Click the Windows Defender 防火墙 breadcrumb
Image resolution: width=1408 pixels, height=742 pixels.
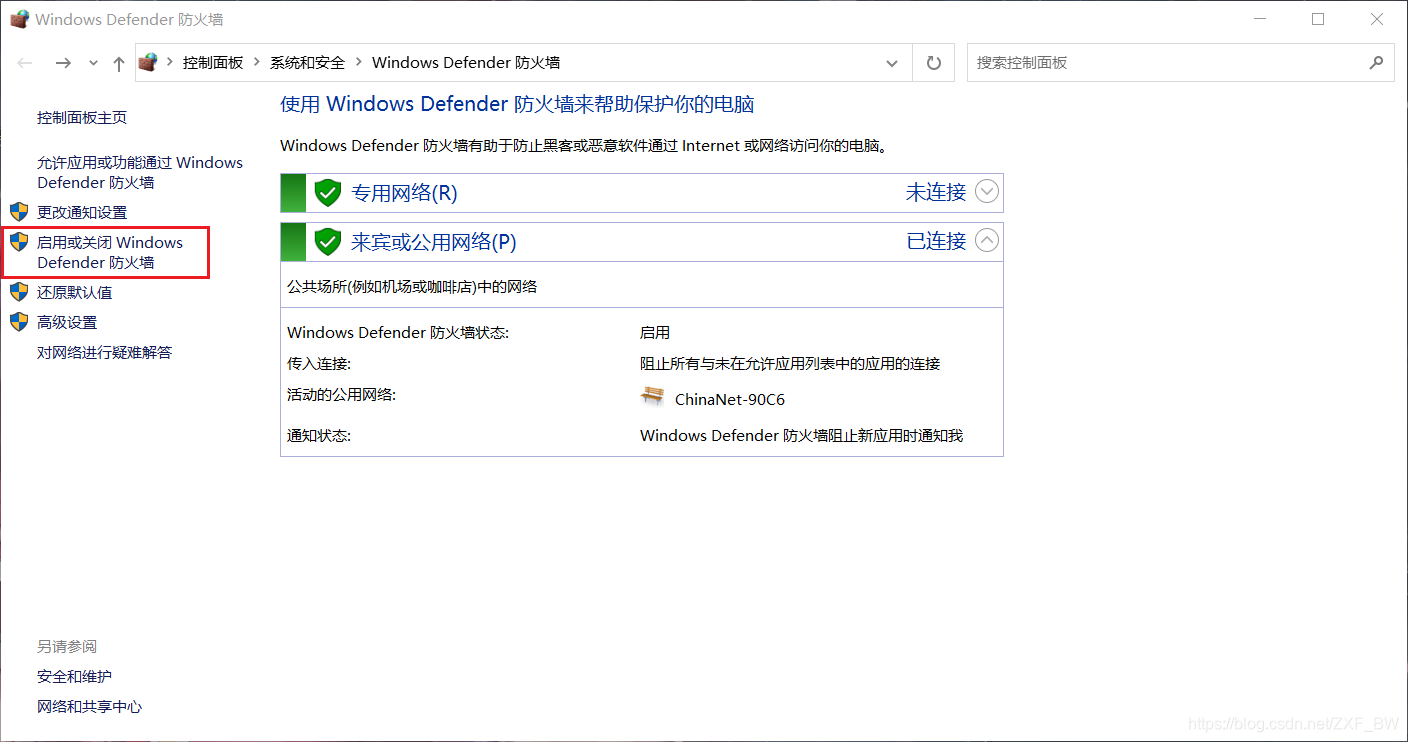[x=466, y=62]
